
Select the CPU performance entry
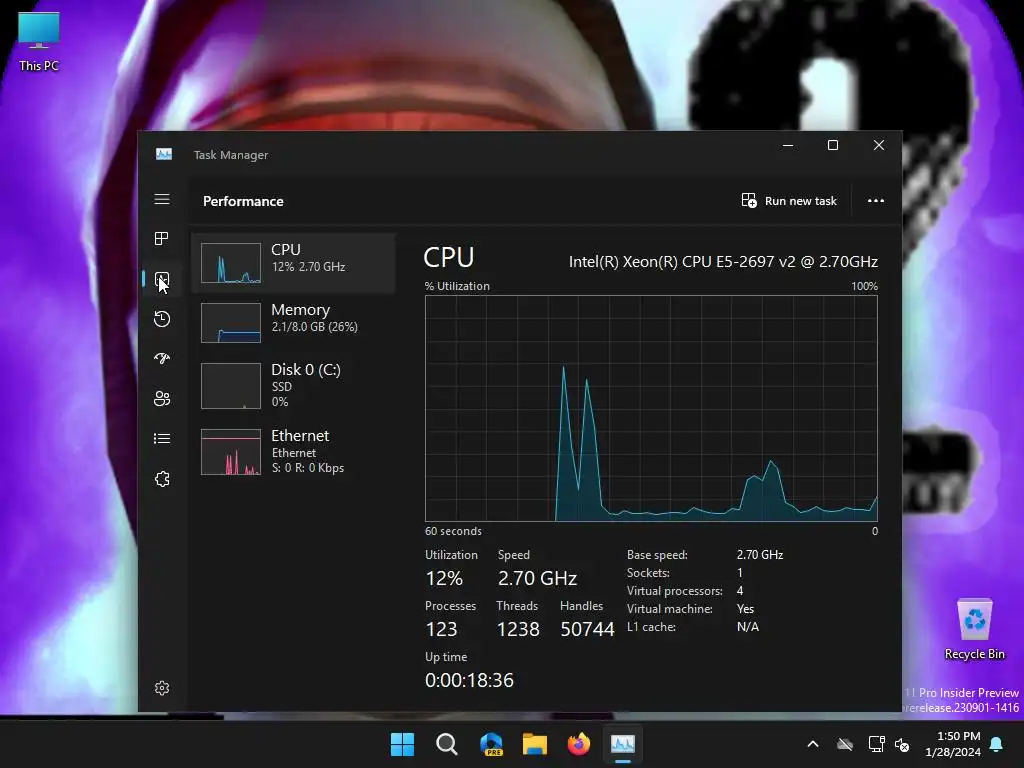click(x=293, y=263)
